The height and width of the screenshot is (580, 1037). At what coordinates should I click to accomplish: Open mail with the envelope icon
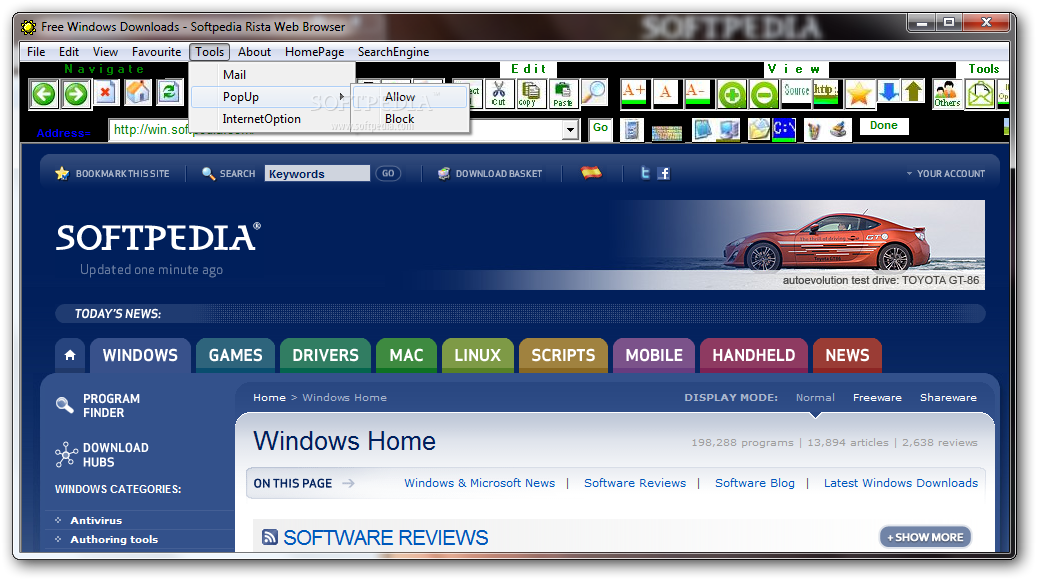980,93
